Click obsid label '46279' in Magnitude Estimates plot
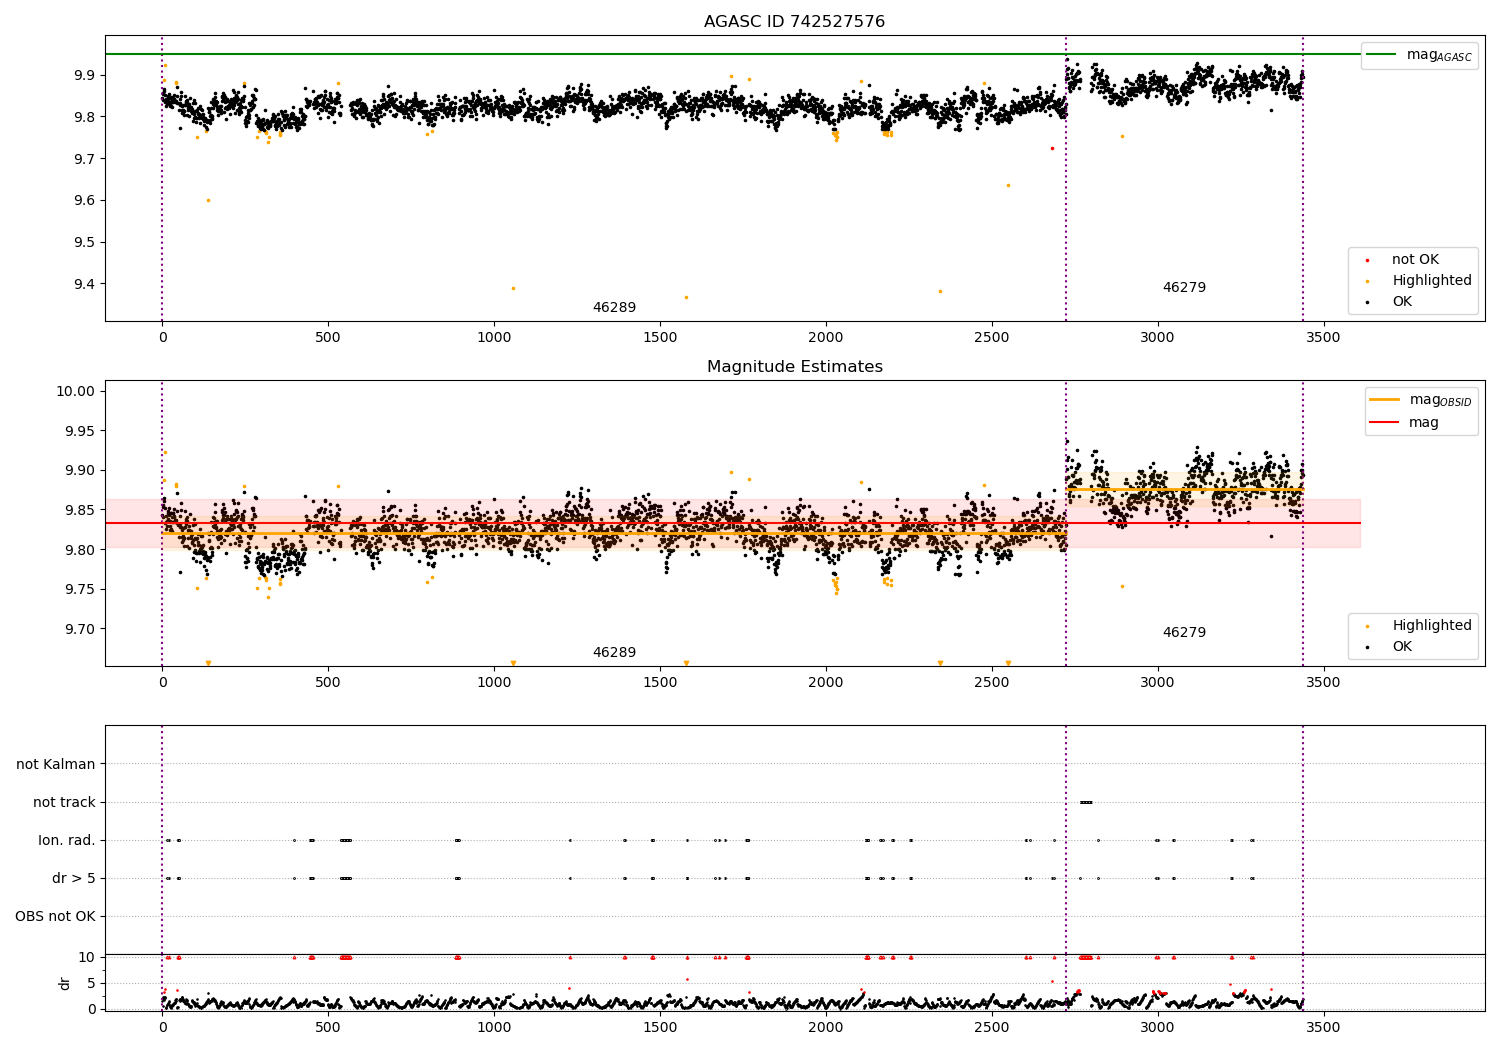The height and width of the screenshot is (1050, 1500). (1184, 633)
